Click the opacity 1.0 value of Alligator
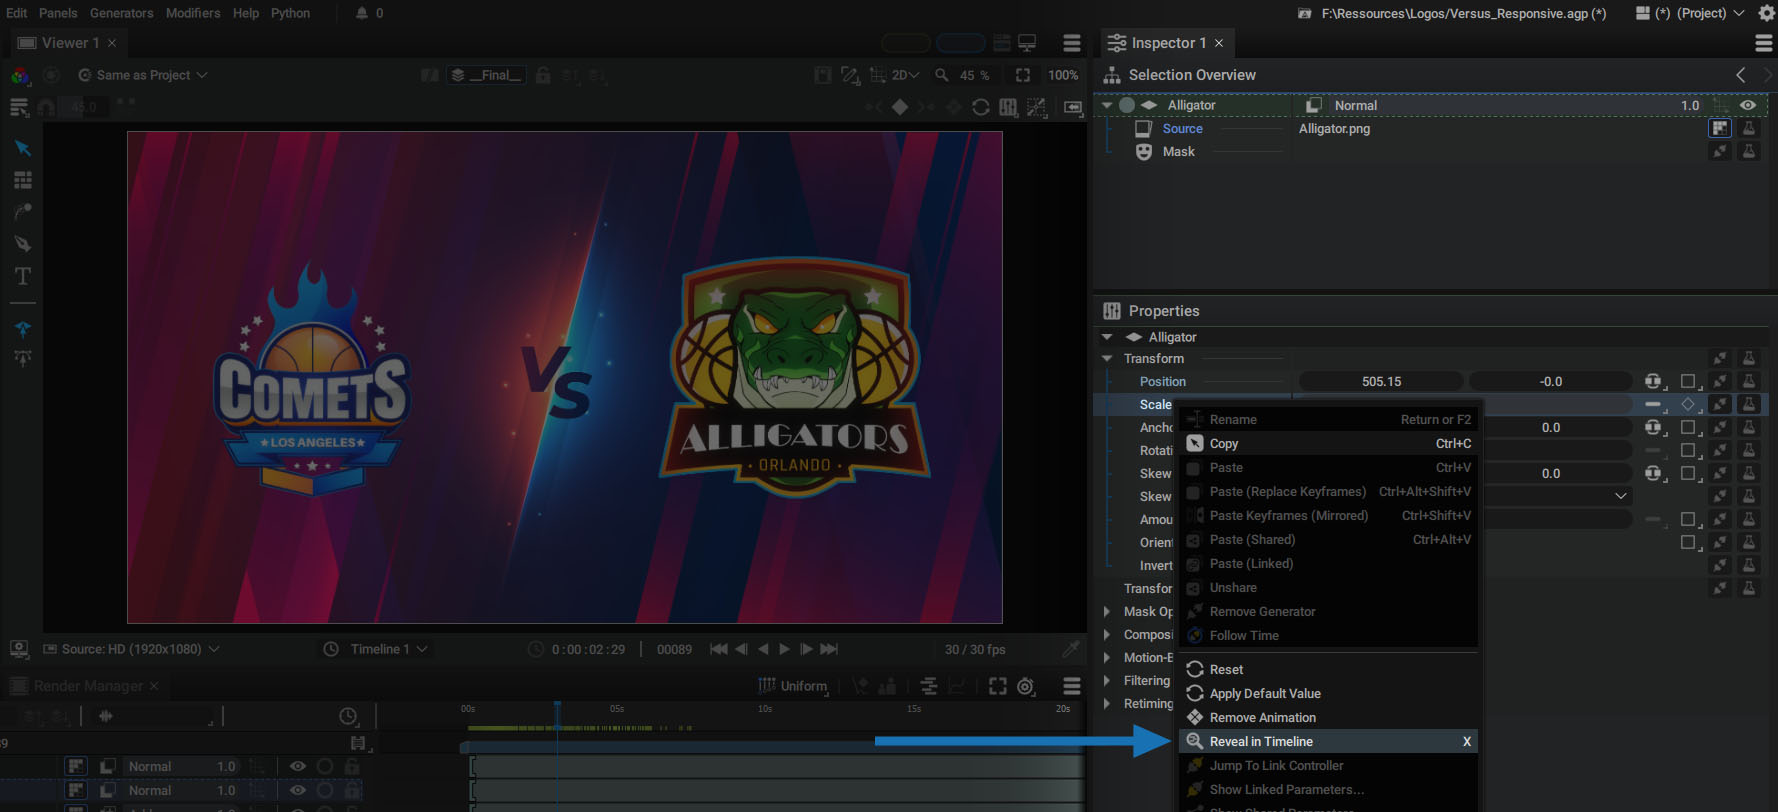This screenshot has width=1778, height=812. [x=1690, y=105]
